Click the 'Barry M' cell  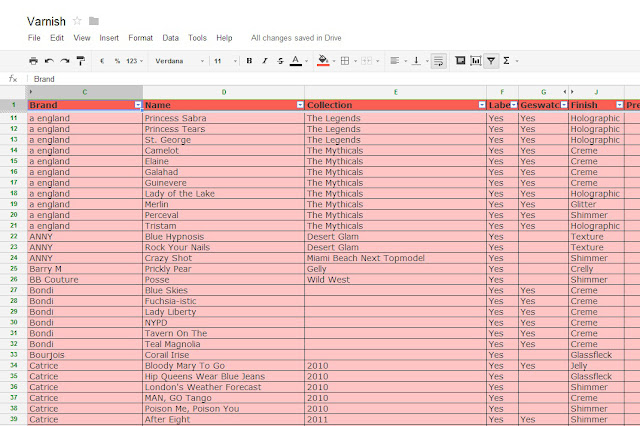tap(85, 269)
